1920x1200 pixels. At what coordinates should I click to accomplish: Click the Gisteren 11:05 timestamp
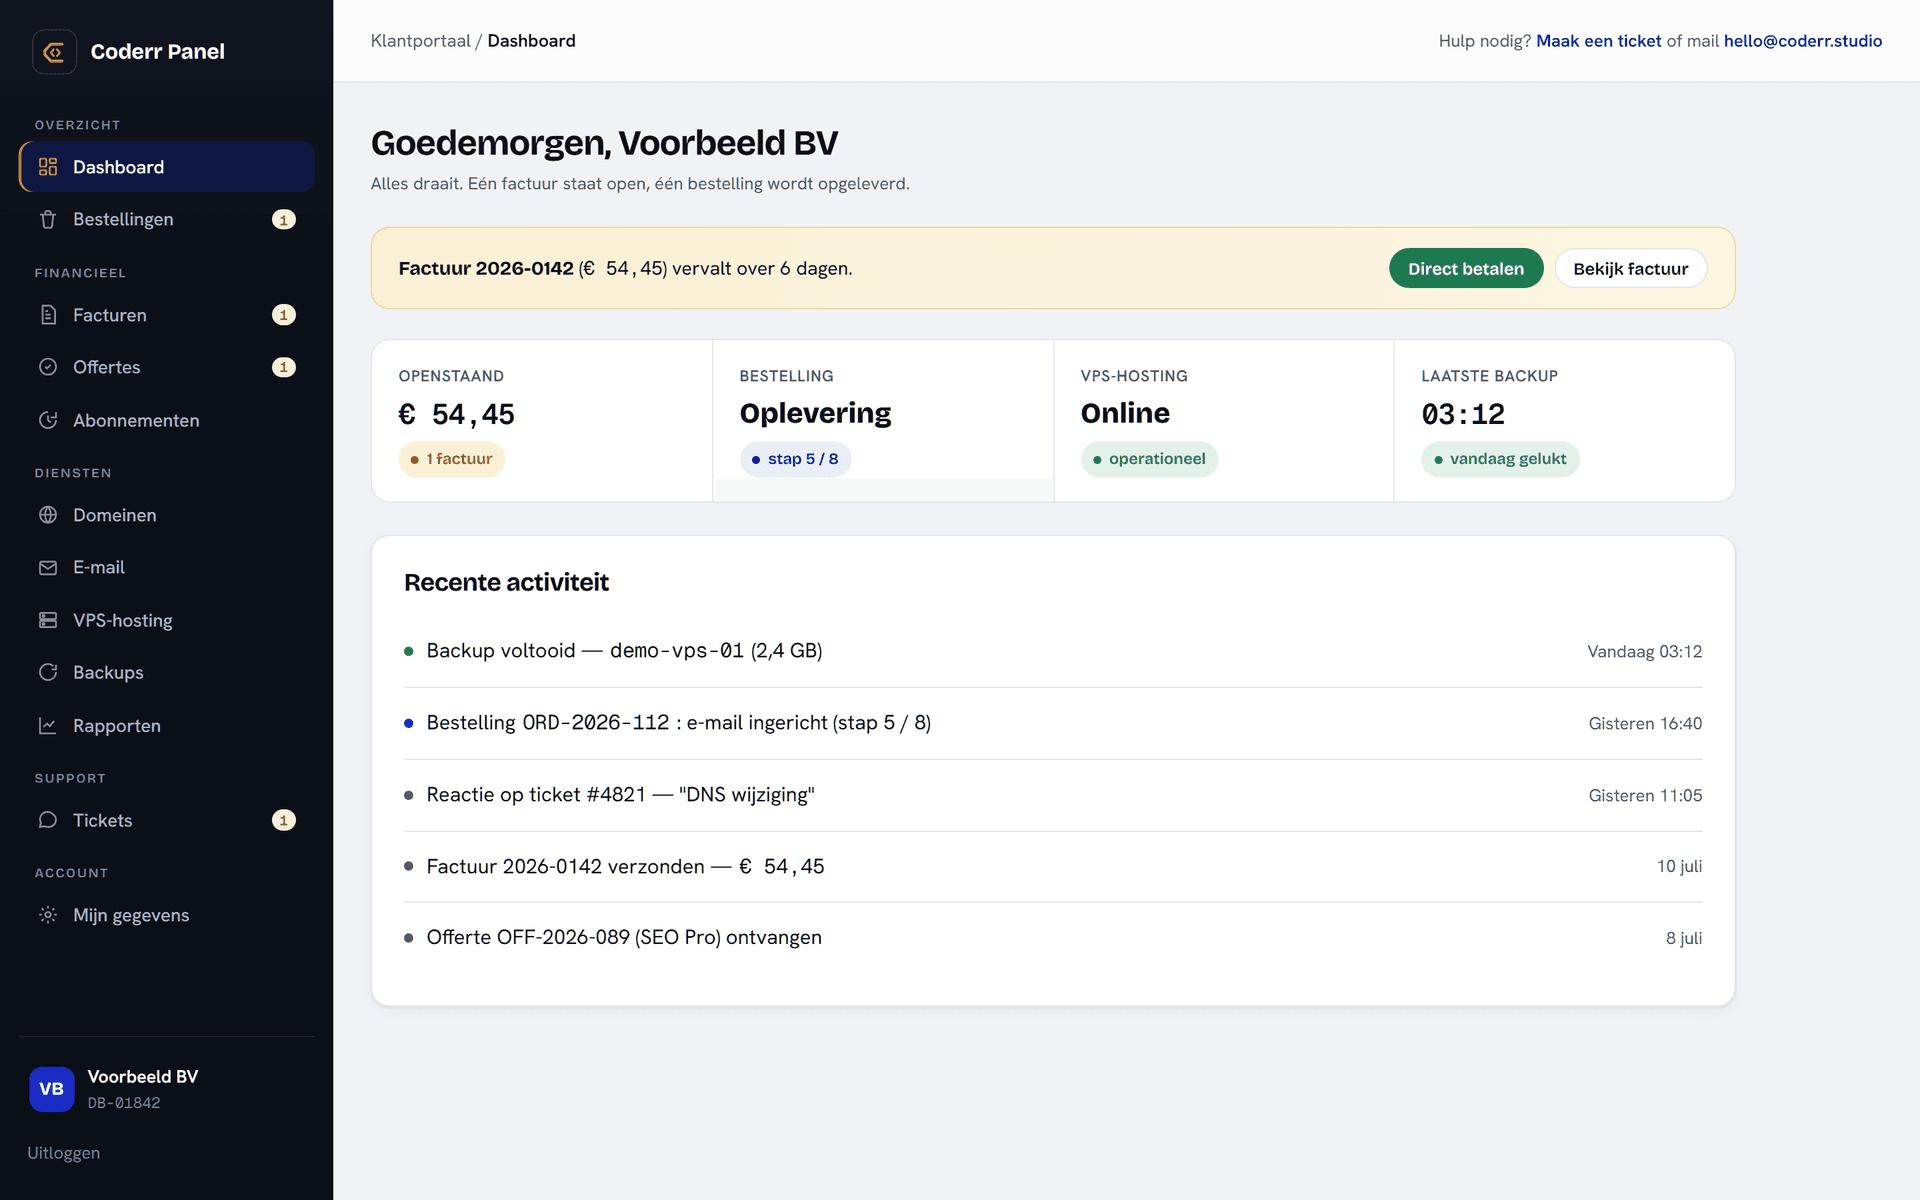click(x=1645, y=796)
